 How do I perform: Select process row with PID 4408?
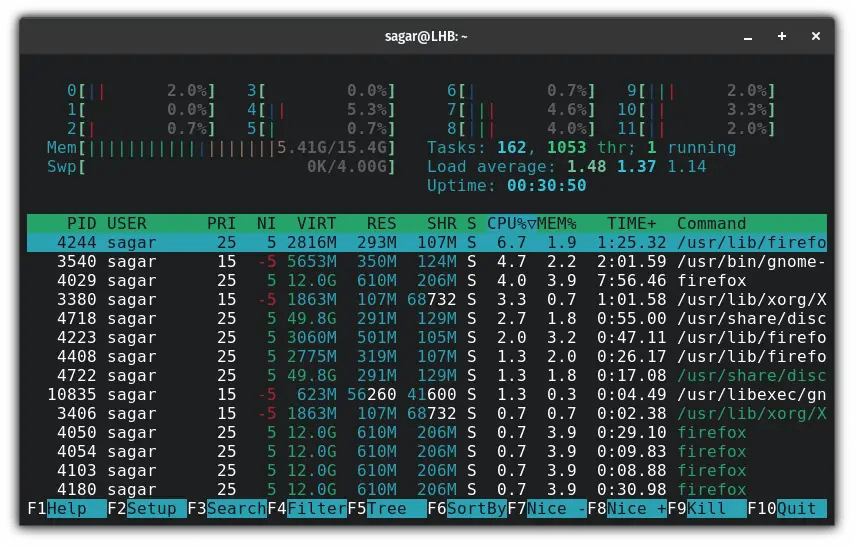click(427, 356)
